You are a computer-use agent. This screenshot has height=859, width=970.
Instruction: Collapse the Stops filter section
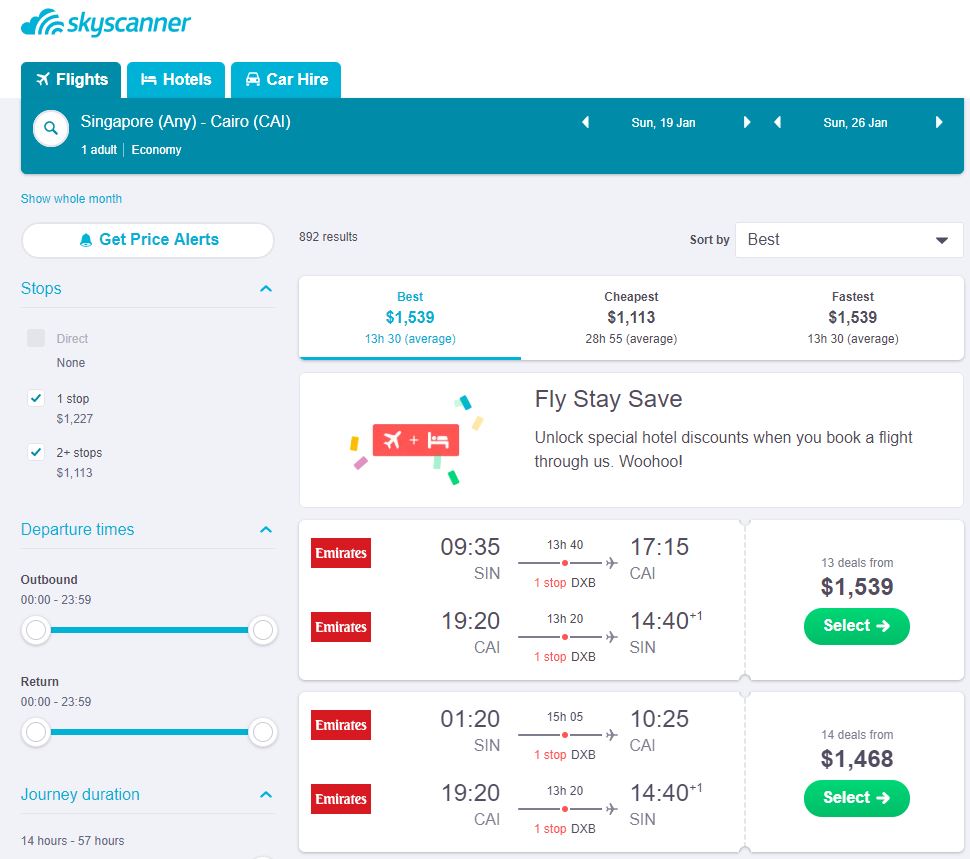(x=265, y=289)
